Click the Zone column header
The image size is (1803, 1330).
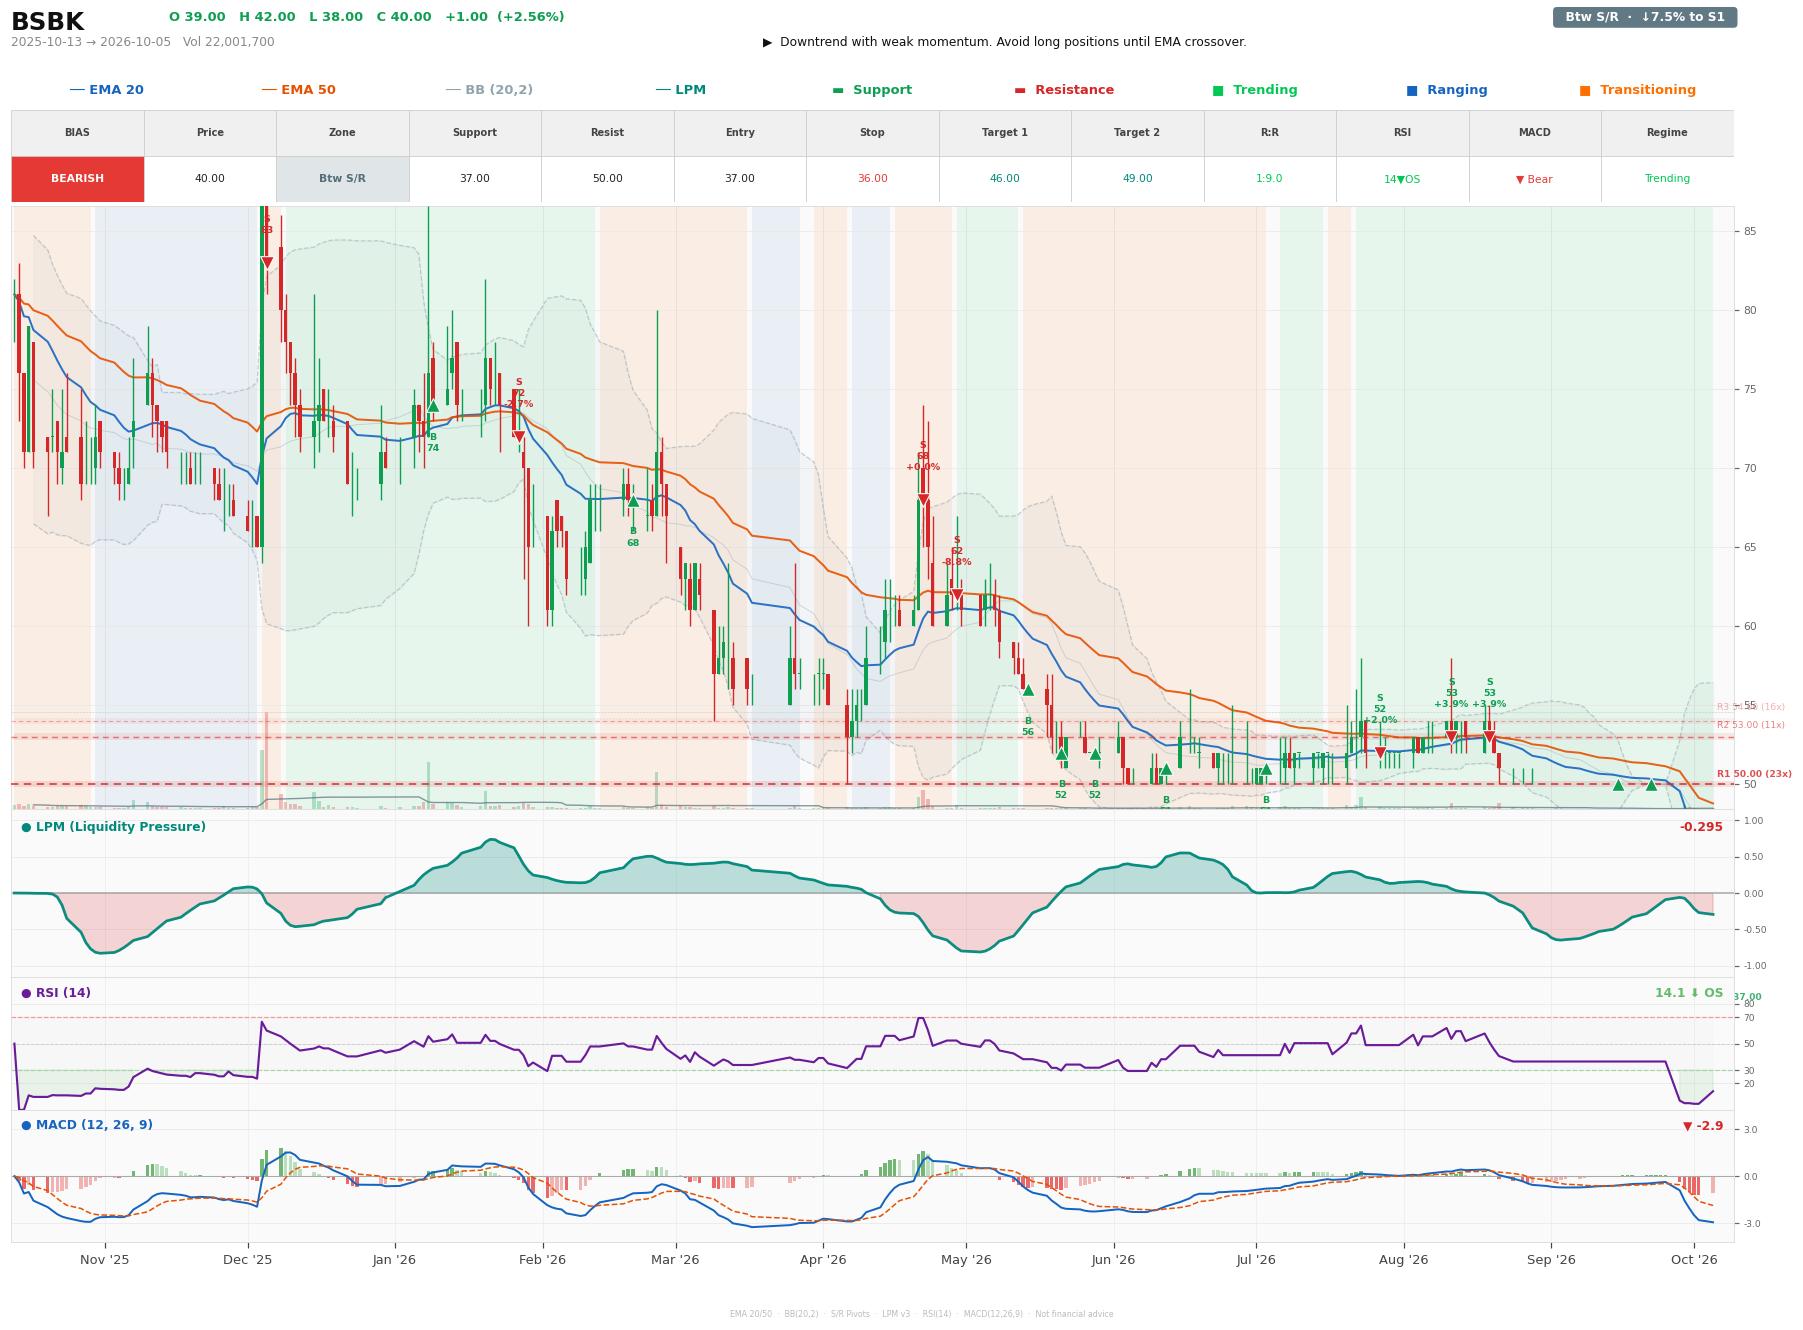[x=342, y=133]
